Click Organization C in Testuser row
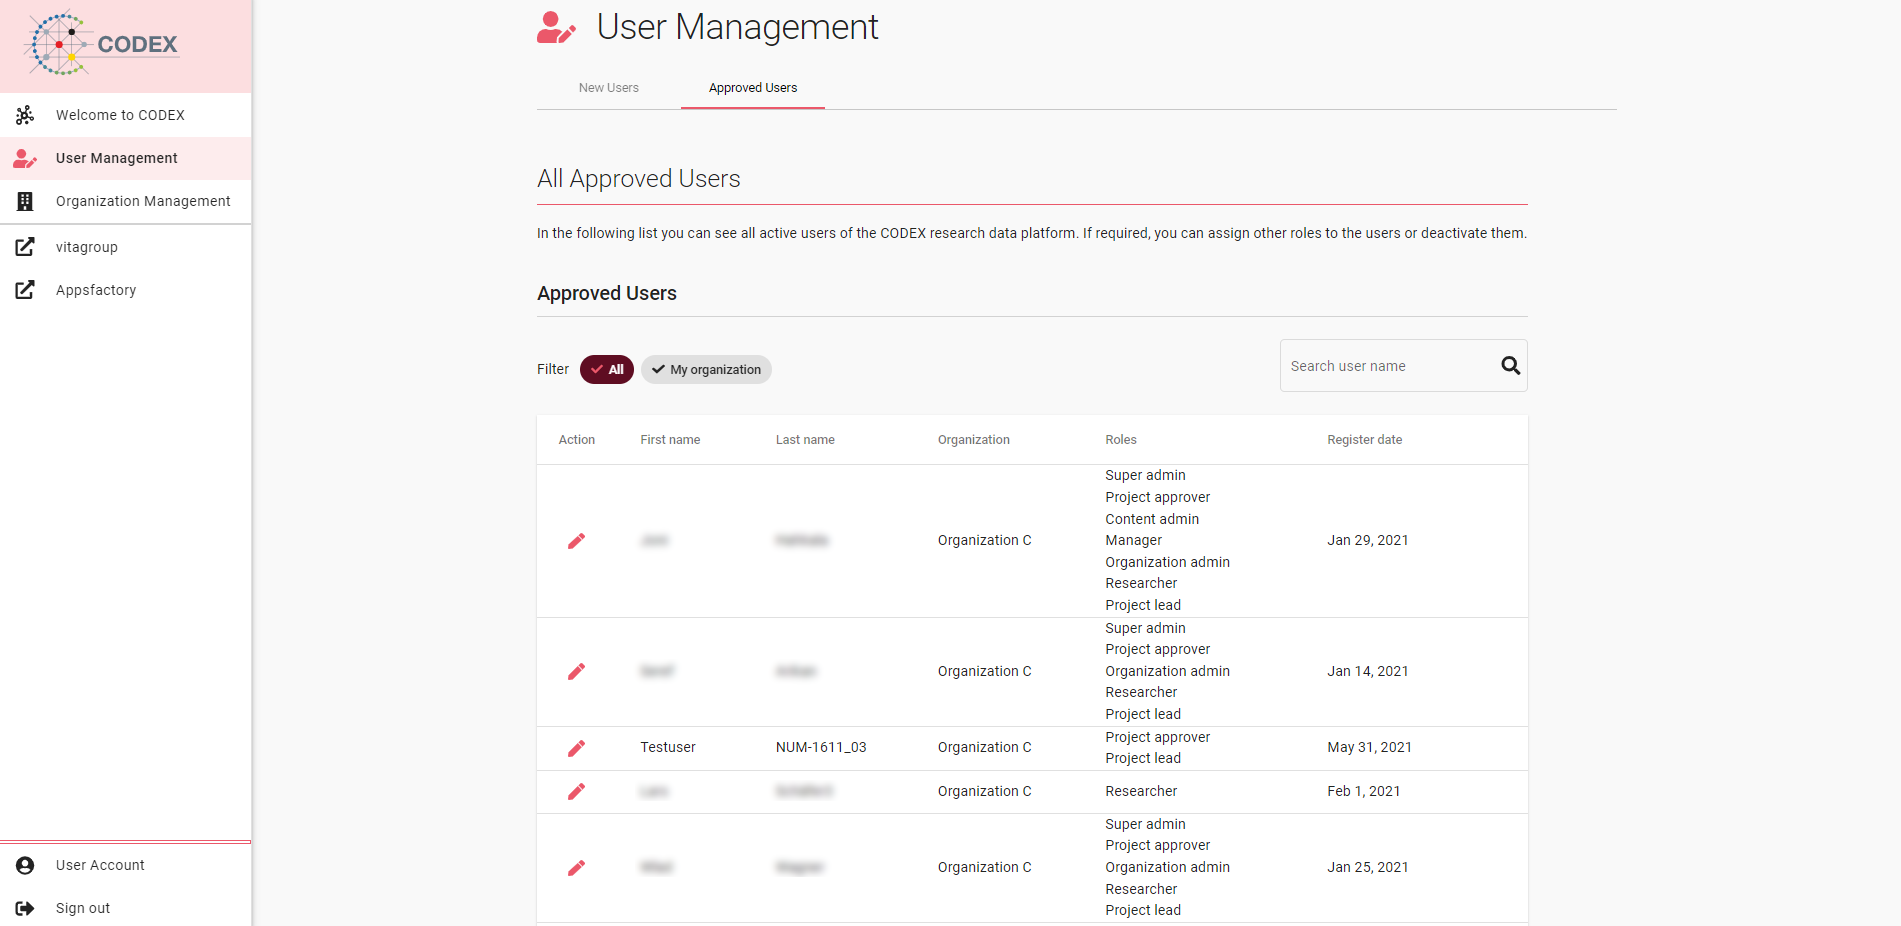Screen dimensions: 1901x926 [x=985, y=747]
